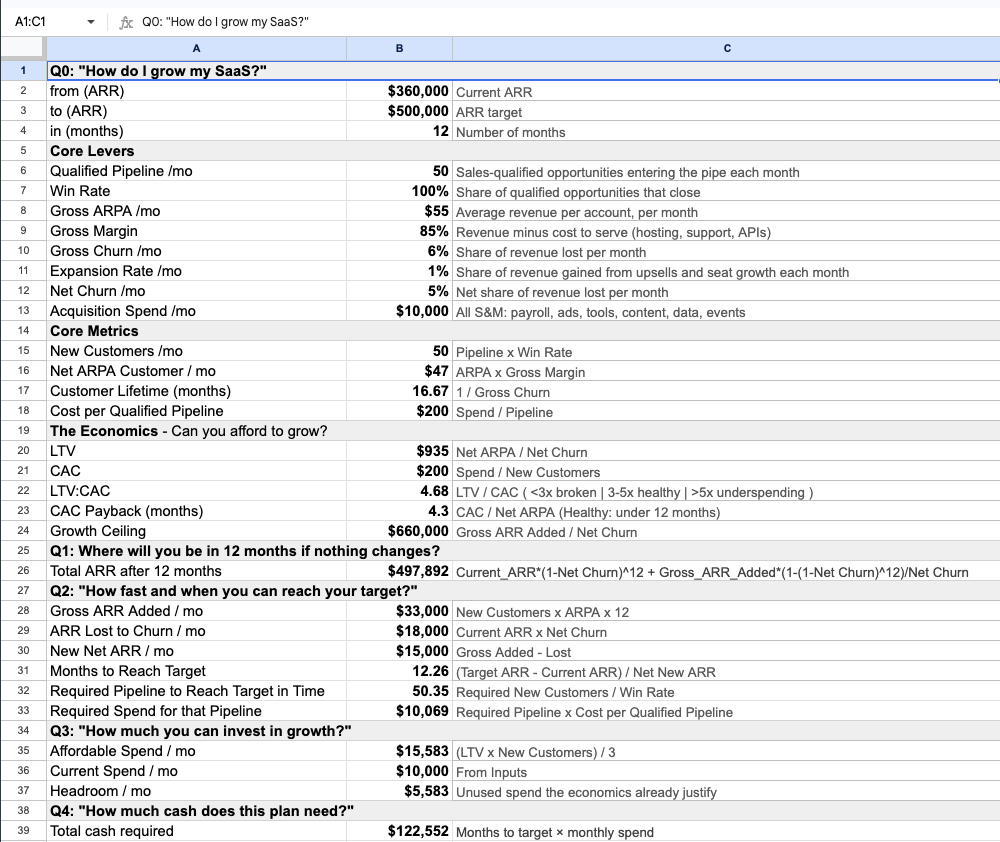The image size is (1000, 842).
Task: Click the 'Pipeline x Win Rate' description
Action: pyautogui.click(x=726, y=351)
